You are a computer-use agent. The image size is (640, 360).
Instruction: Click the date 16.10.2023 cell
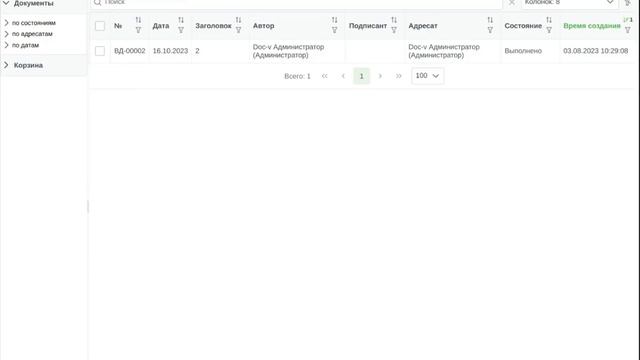click(x=170, y=51)
